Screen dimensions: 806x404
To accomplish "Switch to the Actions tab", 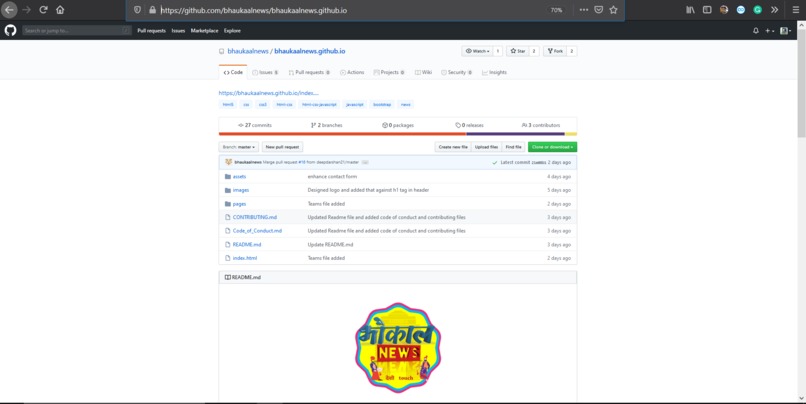I will click(352, 72).
